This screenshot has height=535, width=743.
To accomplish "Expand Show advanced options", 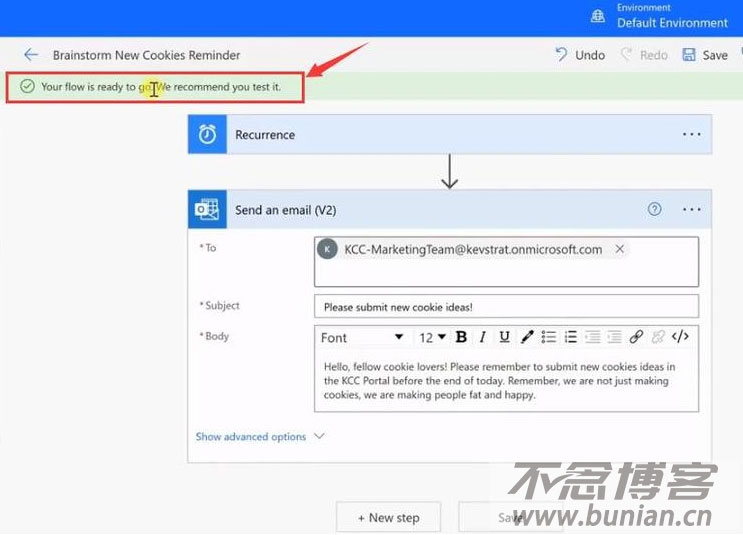I will (x=251, y=436).
